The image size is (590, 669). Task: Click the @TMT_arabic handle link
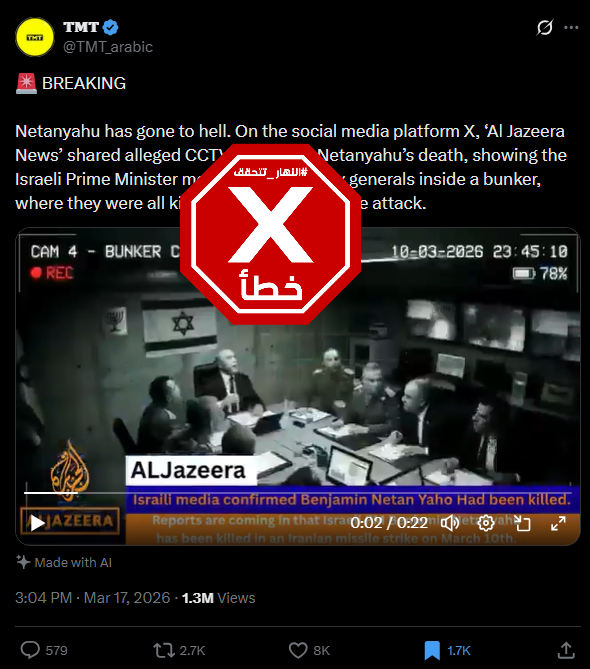108,47
